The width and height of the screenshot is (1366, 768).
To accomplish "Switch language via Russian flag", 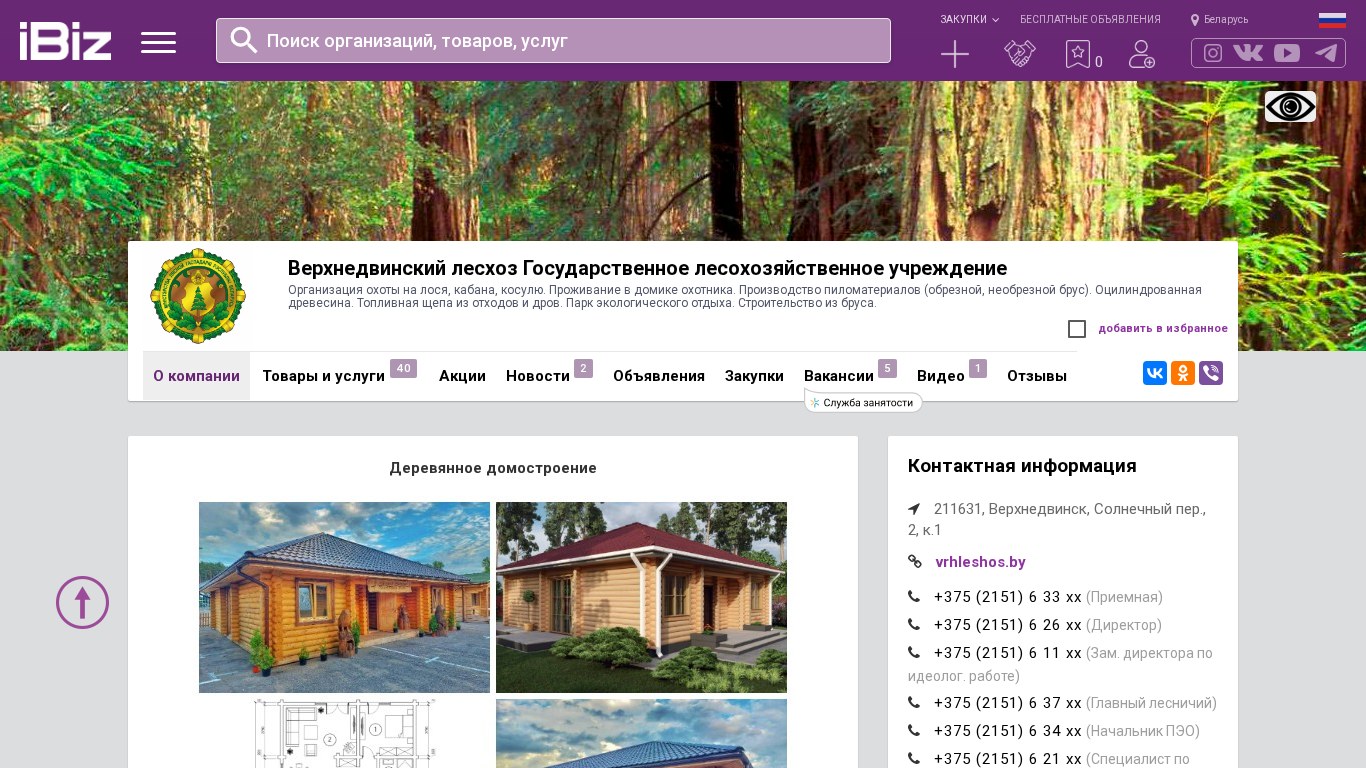I will (x=1332, y=20).
